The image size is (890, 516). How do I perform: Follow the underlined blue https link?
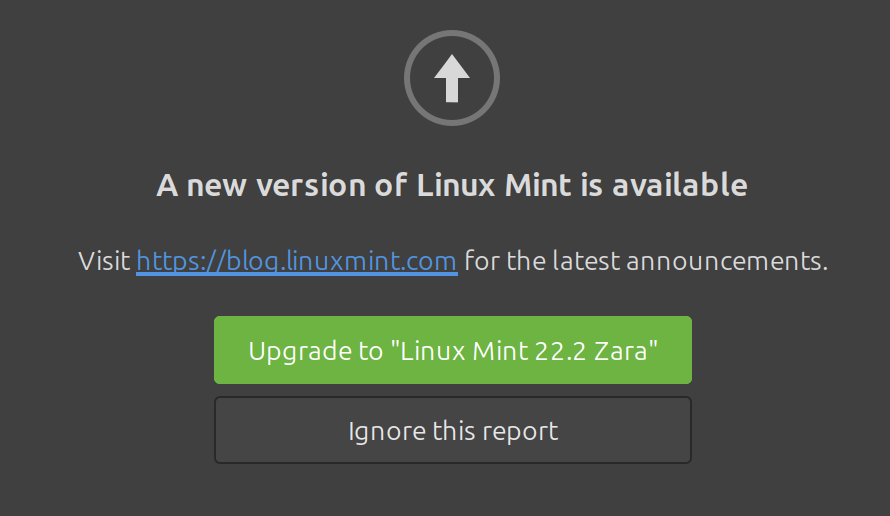pos(296,262)
